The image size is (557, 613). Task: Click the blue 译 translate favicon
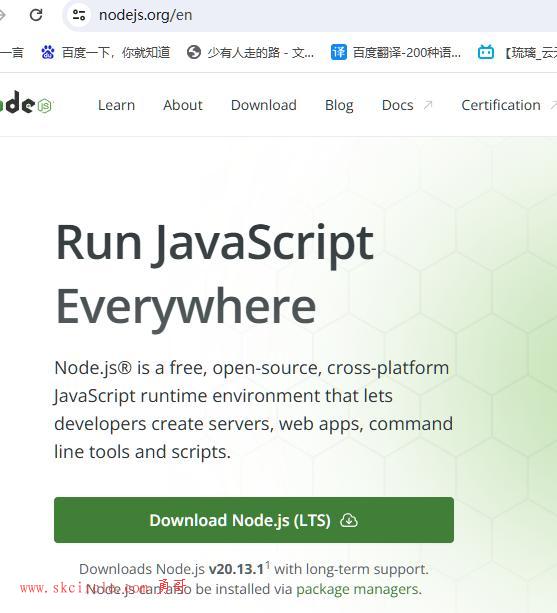338,52
